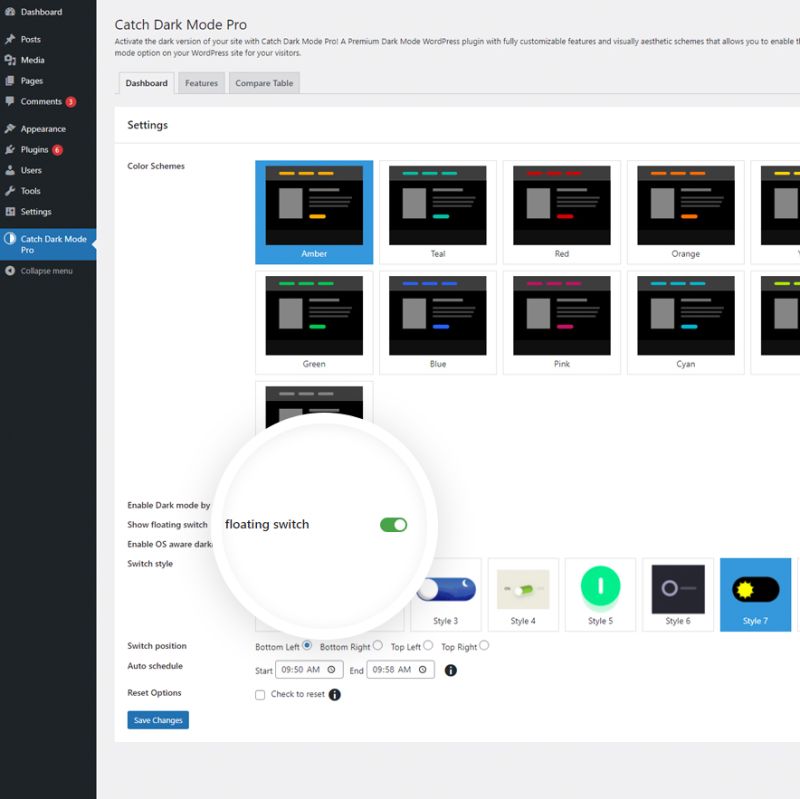Click the Save Changes button

point(158,720)
